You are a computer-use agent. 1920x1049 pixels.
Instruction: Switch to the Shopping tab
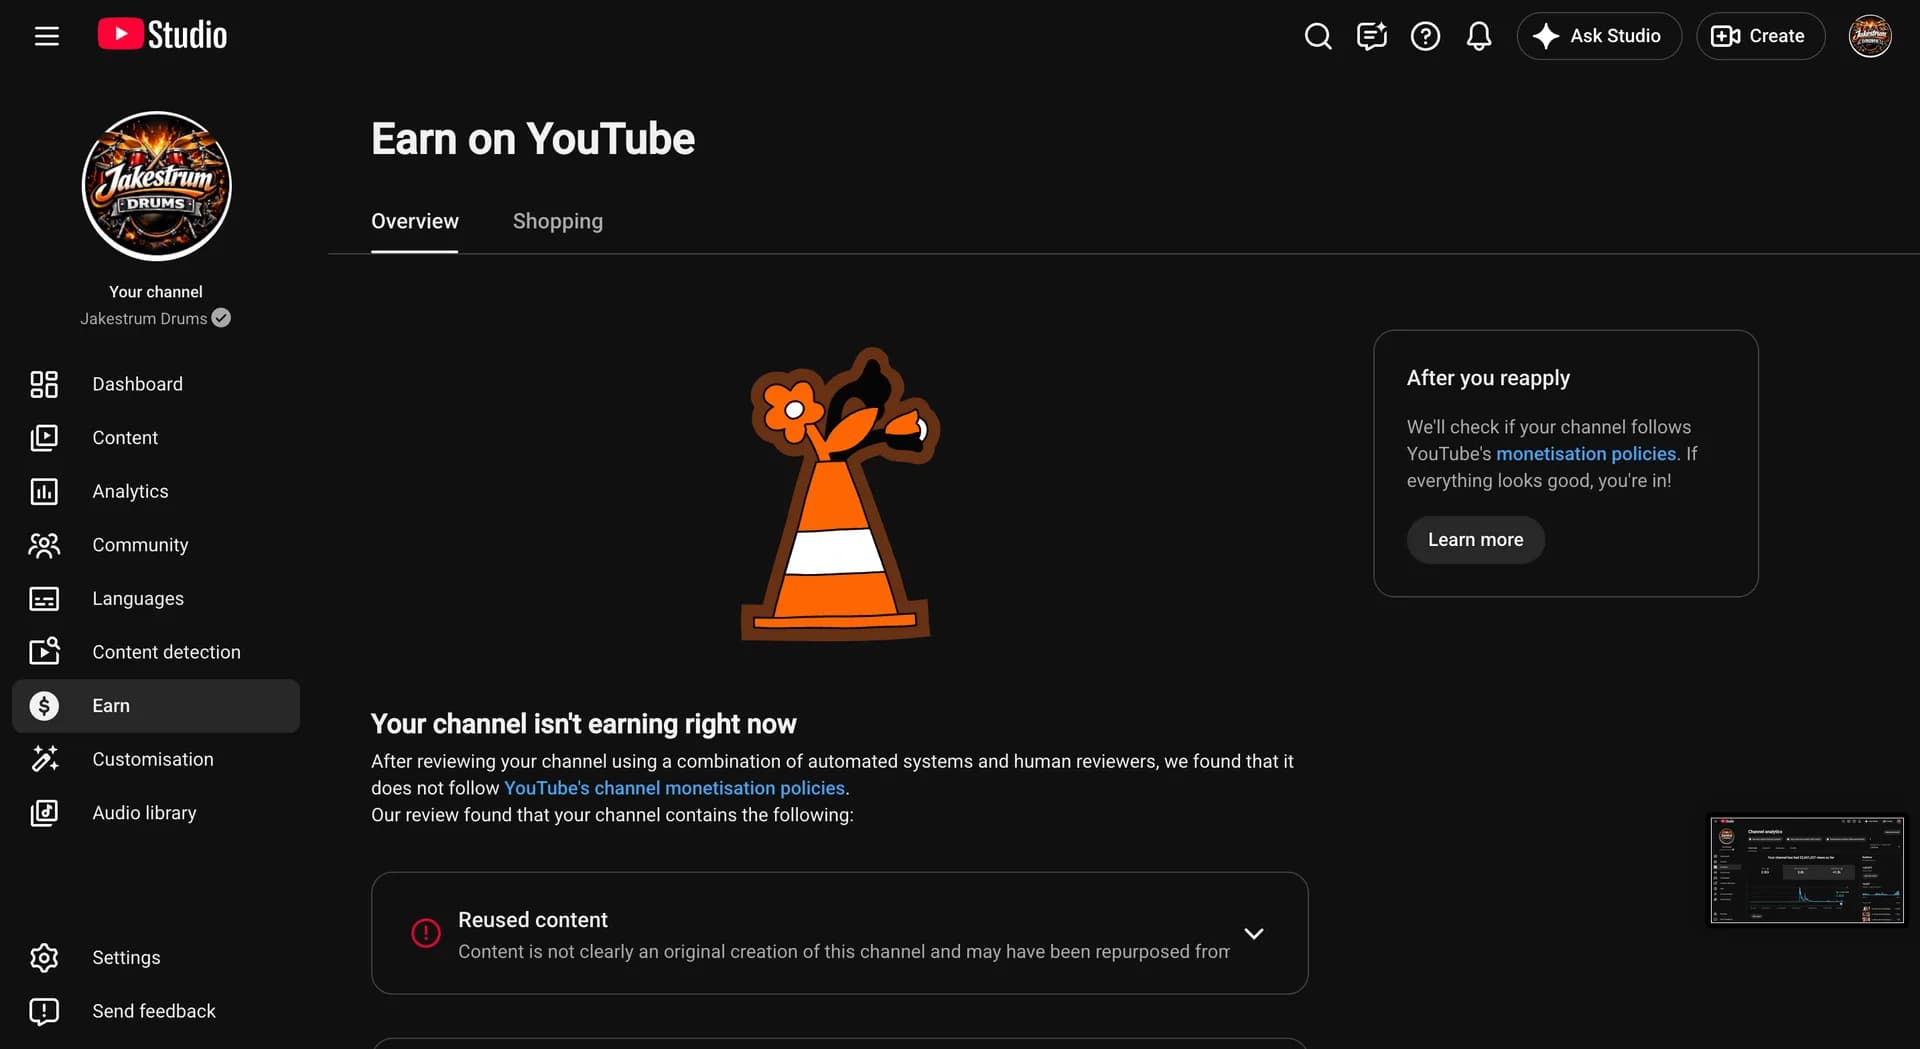coord(558,221)
